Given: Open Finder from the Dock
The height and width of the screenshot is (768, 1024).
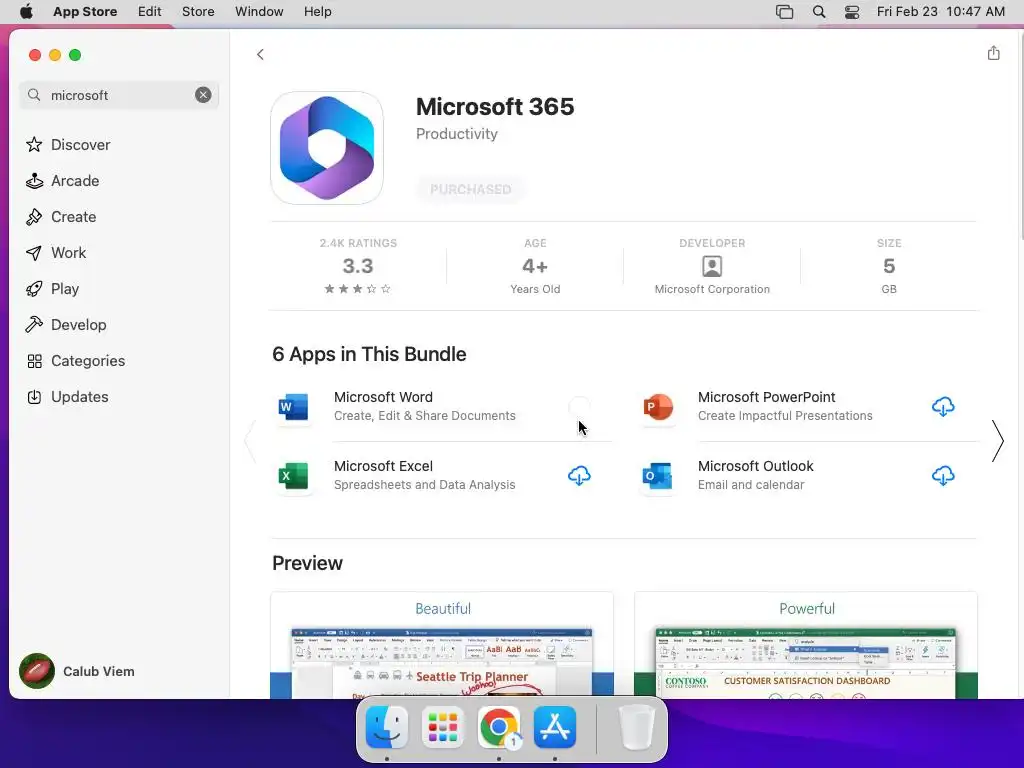Looking at the screenshot, I should click(387, 727).
